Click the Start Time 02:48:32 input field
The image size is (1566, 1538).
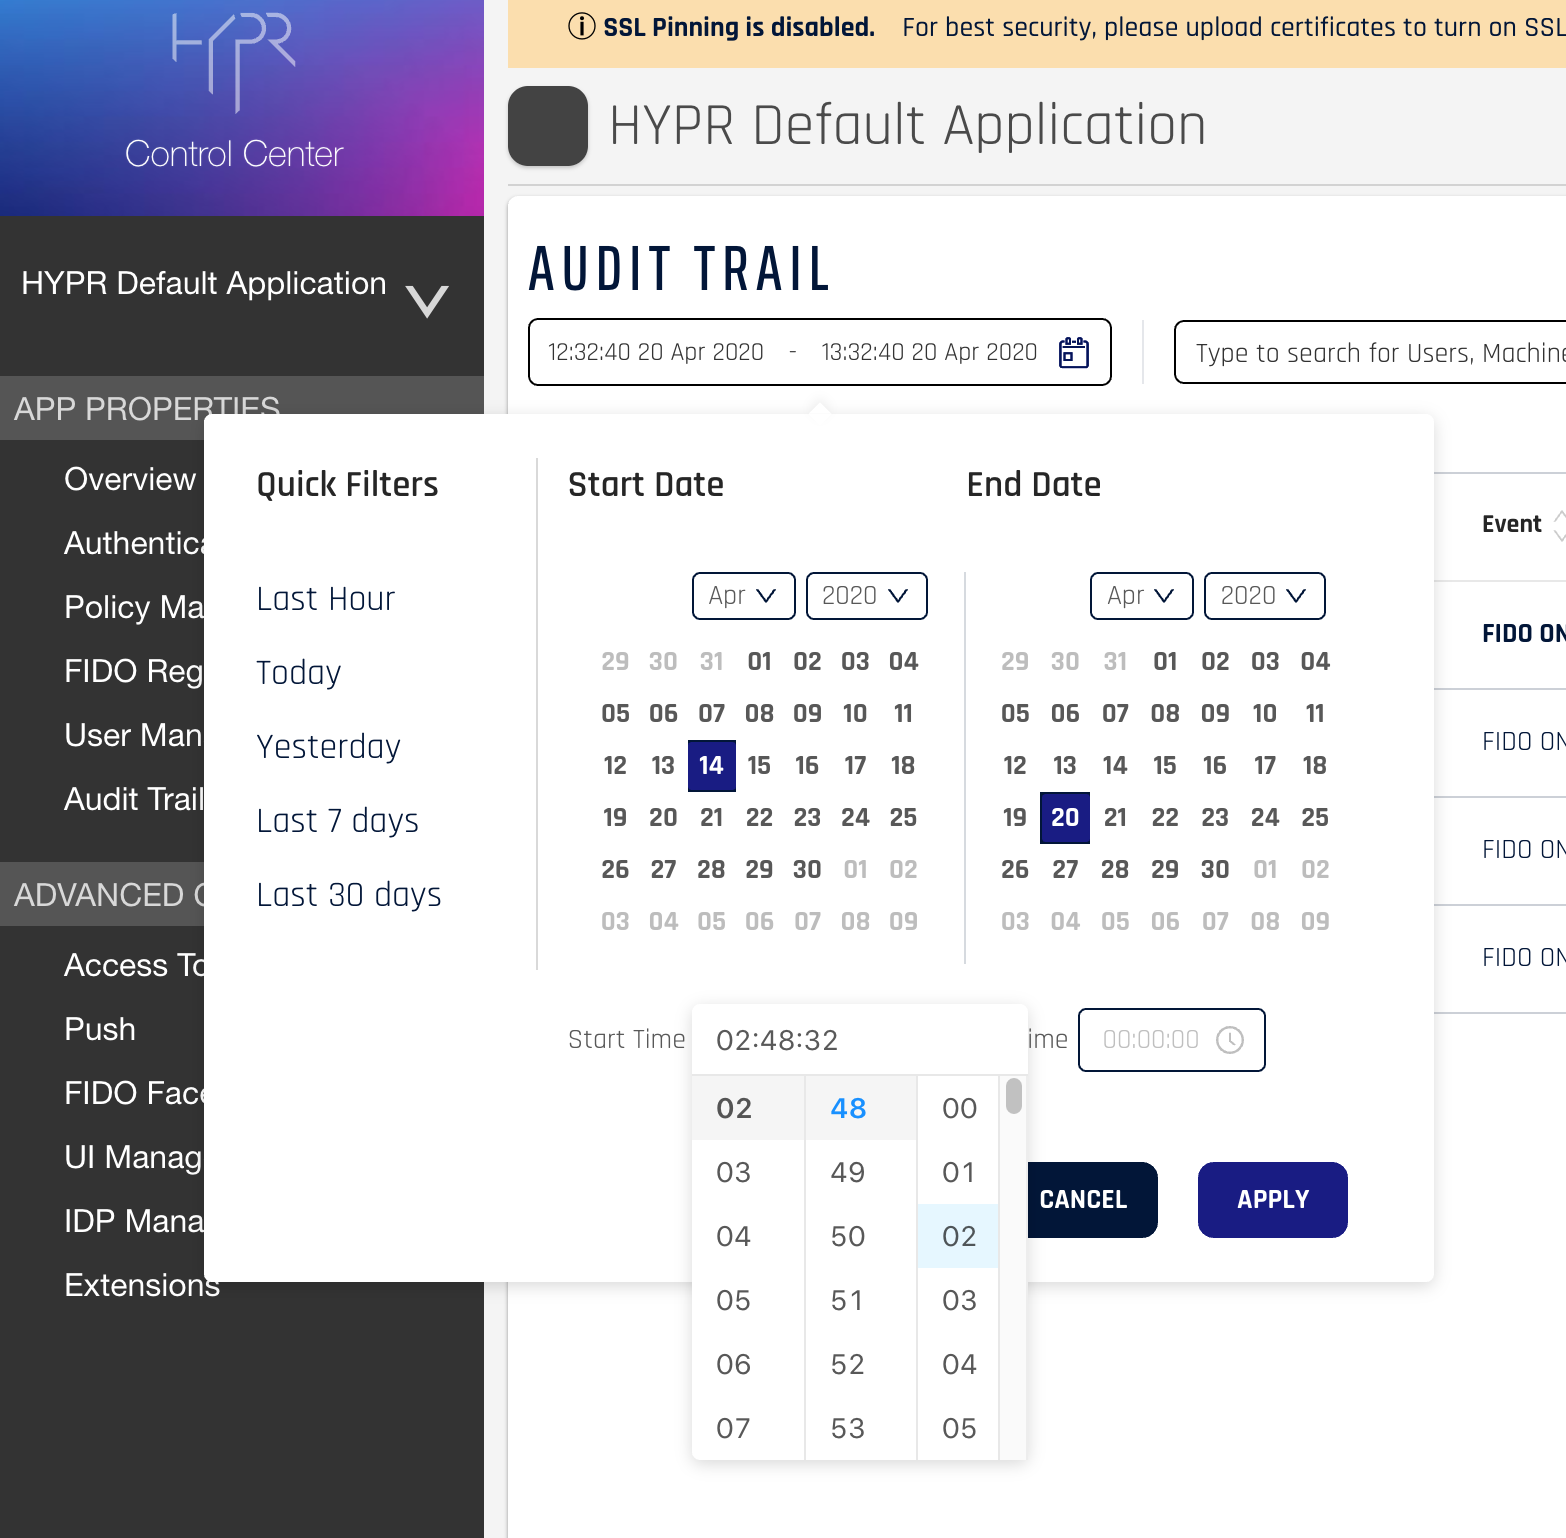click(x=859, y=1040)
